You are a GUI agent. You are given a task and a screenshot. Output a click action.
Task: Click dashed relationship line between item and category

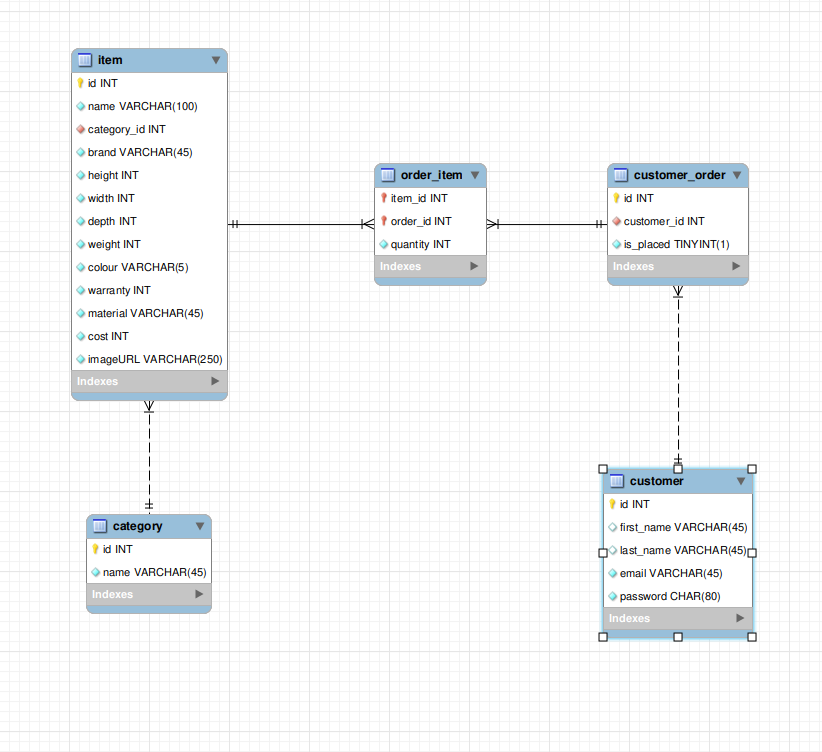[149, 457]
